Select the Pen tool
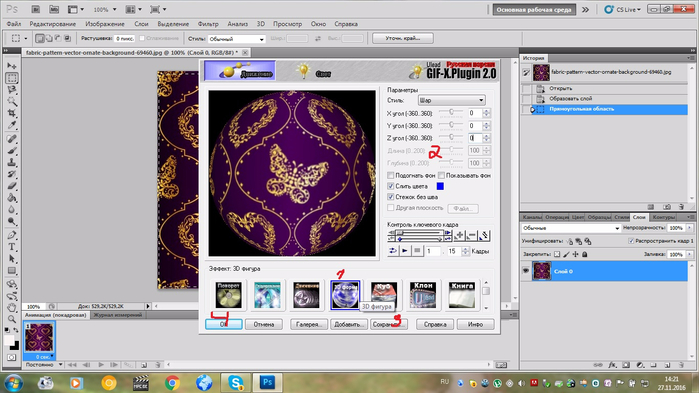Viewport: 699px width, 393px height. tap(12, 235)
